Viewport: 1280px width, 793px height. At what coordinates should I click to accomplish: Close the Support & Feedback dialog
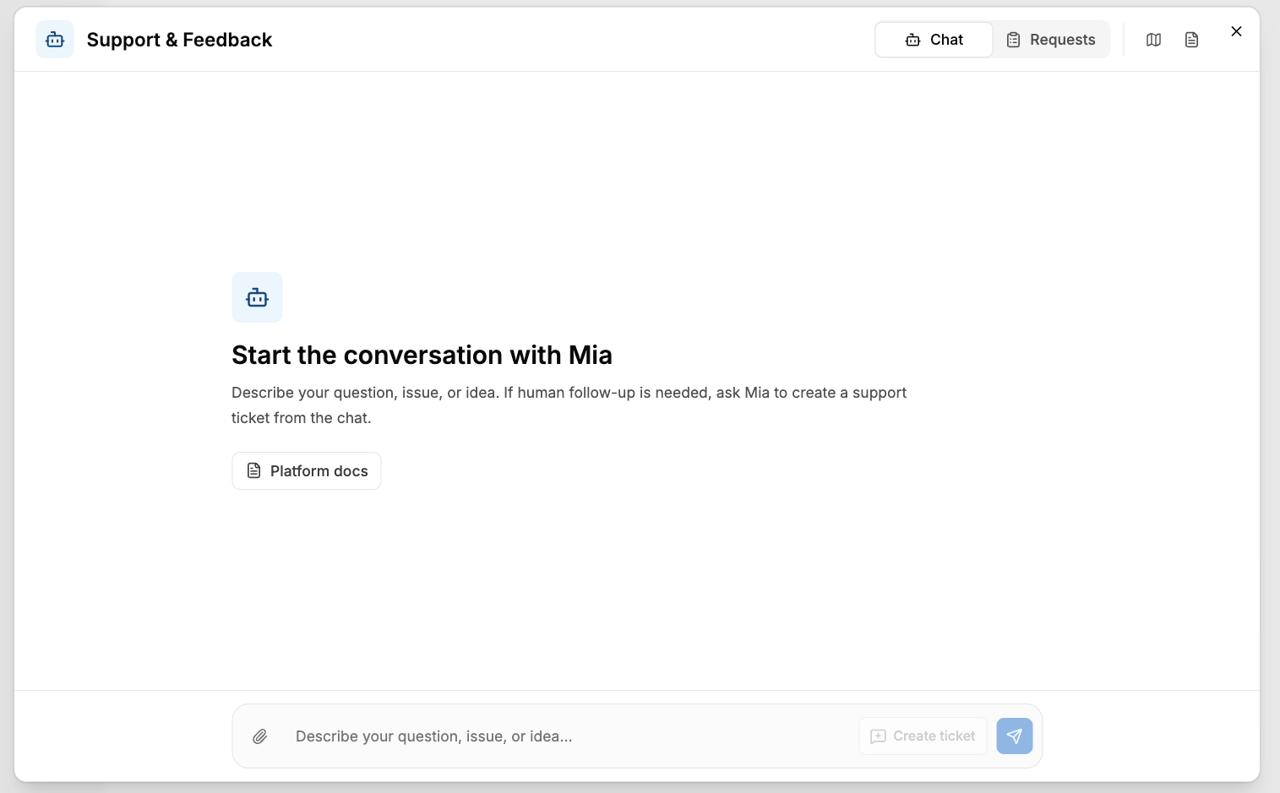point(1236,31)
